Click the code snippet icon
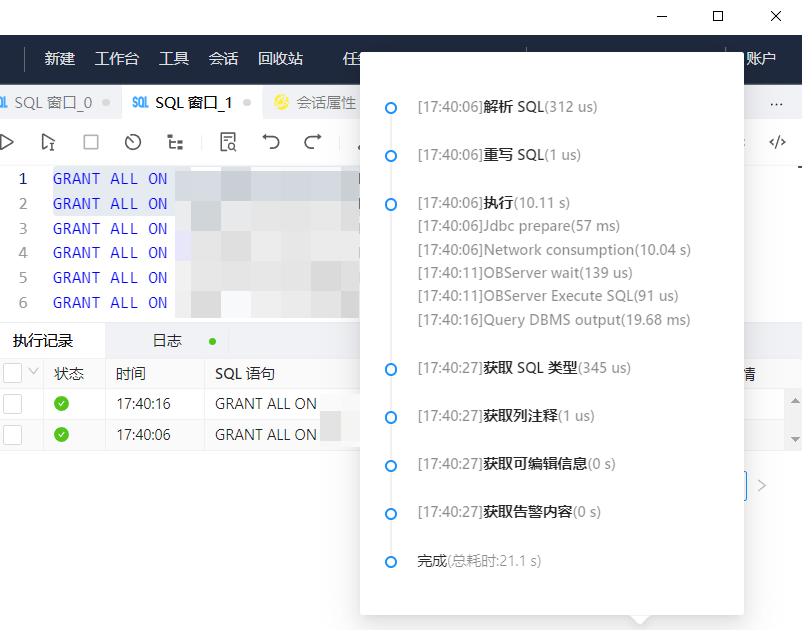 click(777, 142)
